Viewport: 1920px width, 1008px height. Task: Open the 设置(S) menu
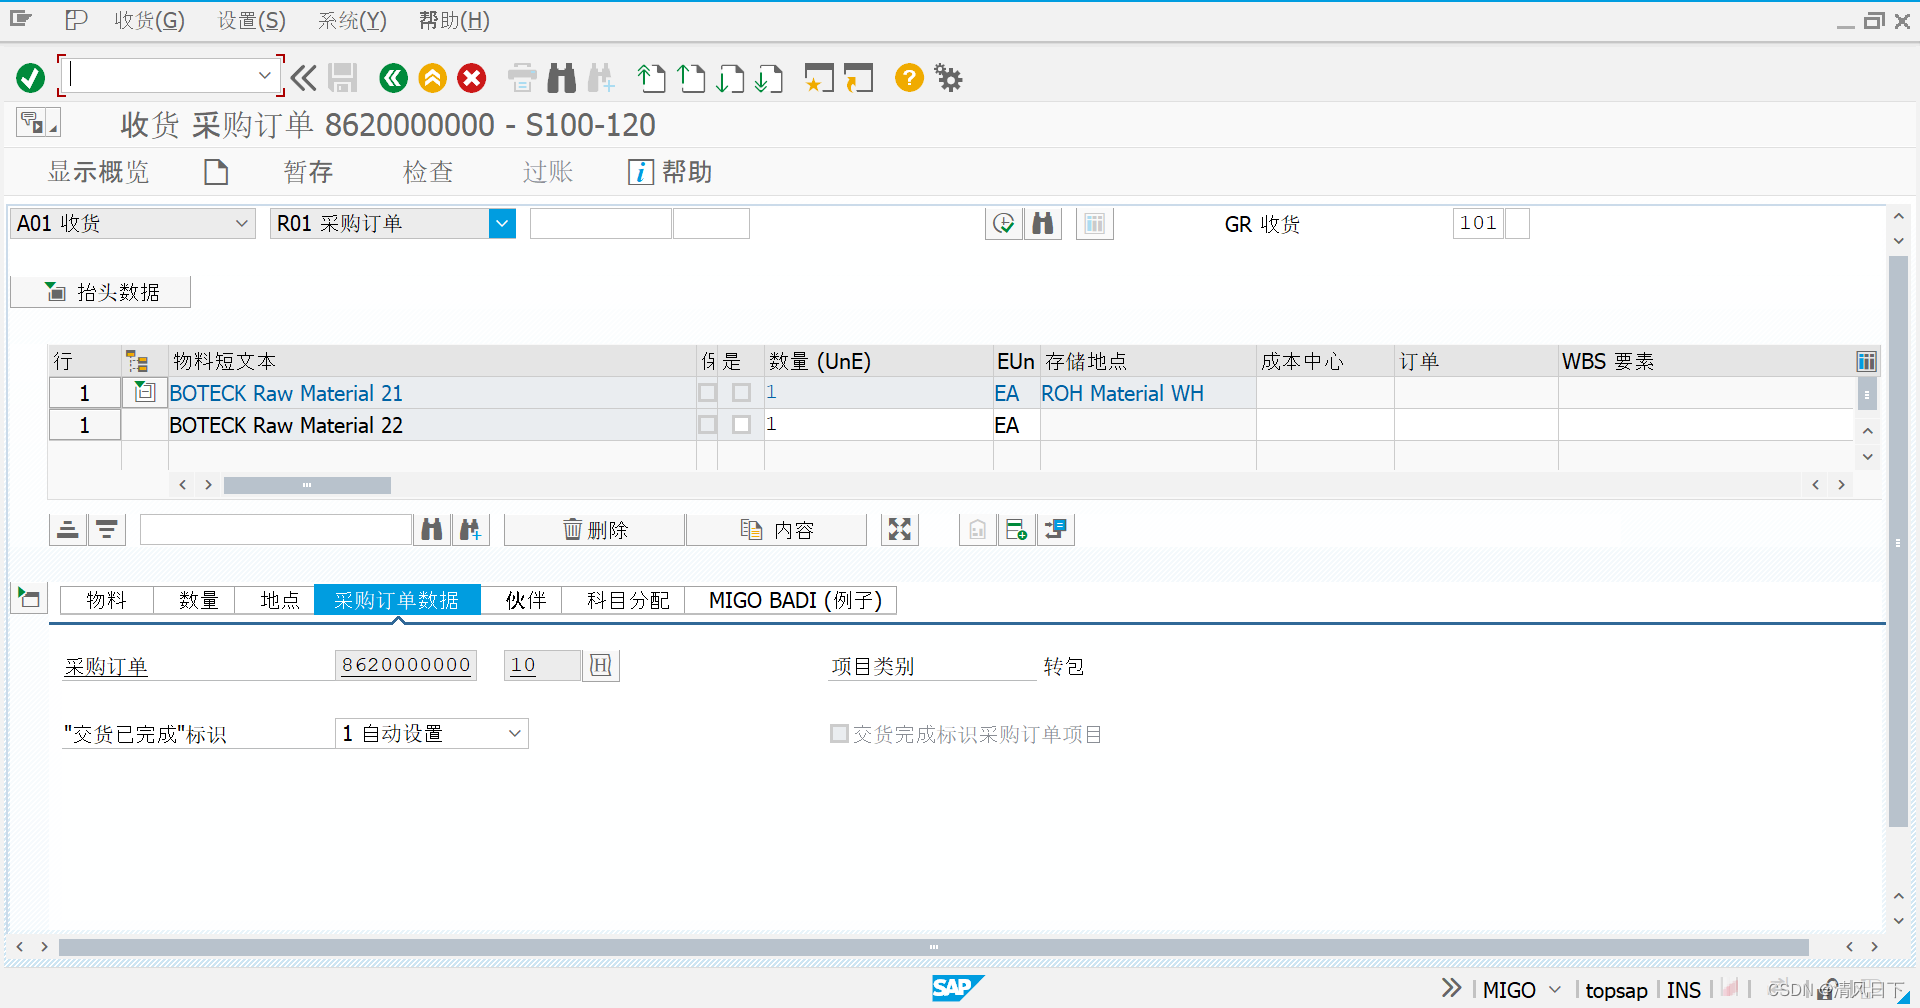tap(252, 20)
